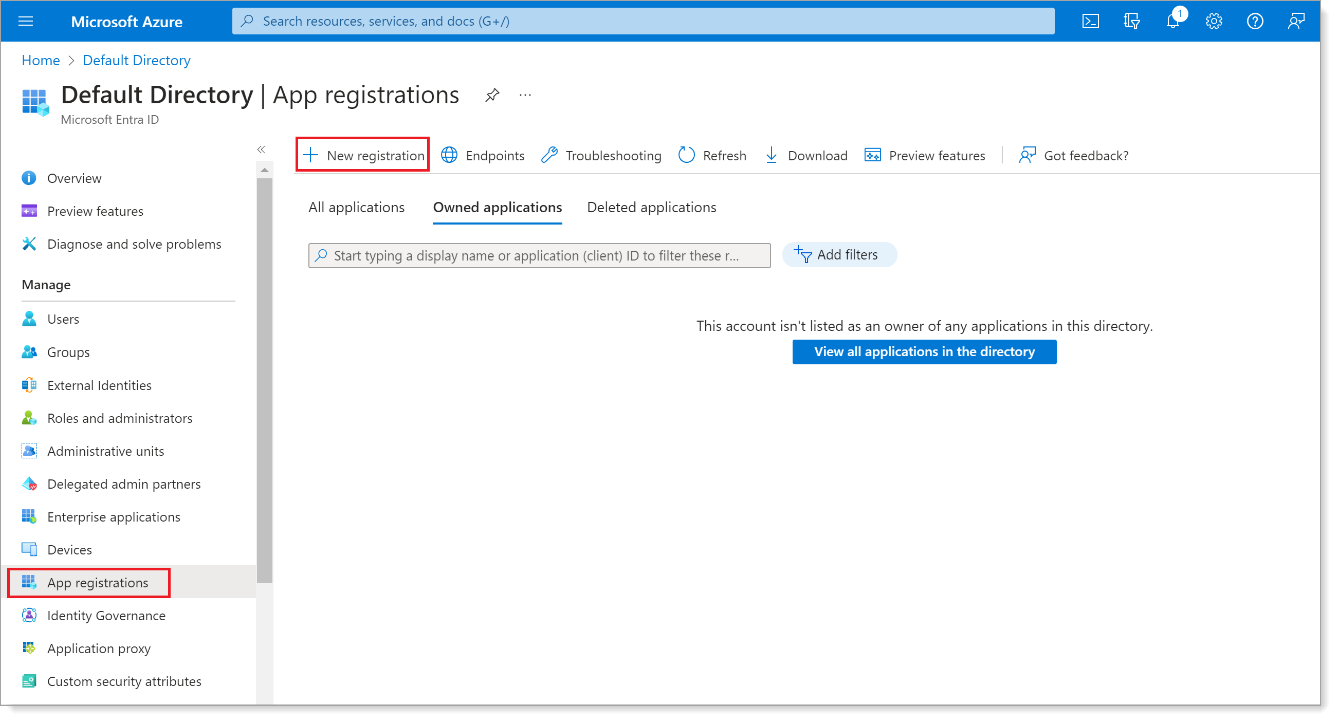
Task: Switch to the All applications tab
Action: click(x=357, y=207)
